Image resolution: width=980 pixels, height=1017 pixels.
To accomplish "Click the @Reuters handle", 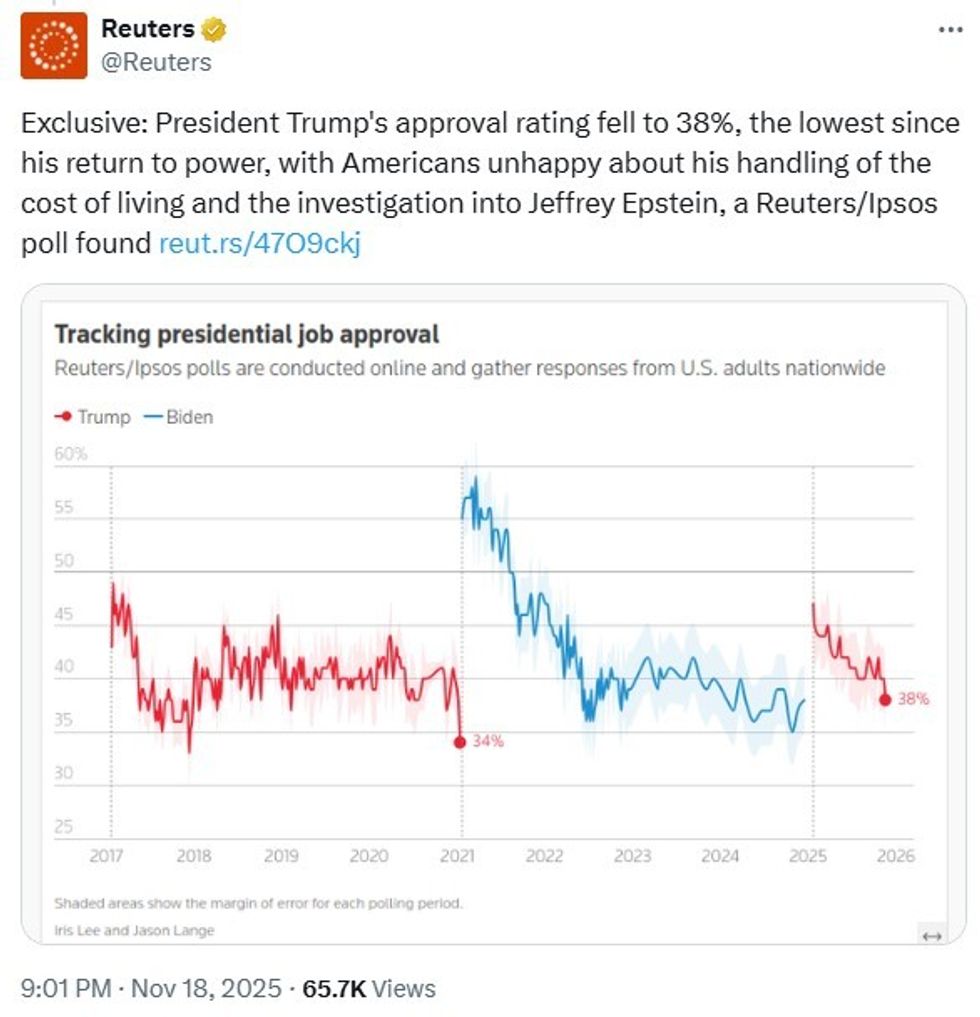I will 157,62.
